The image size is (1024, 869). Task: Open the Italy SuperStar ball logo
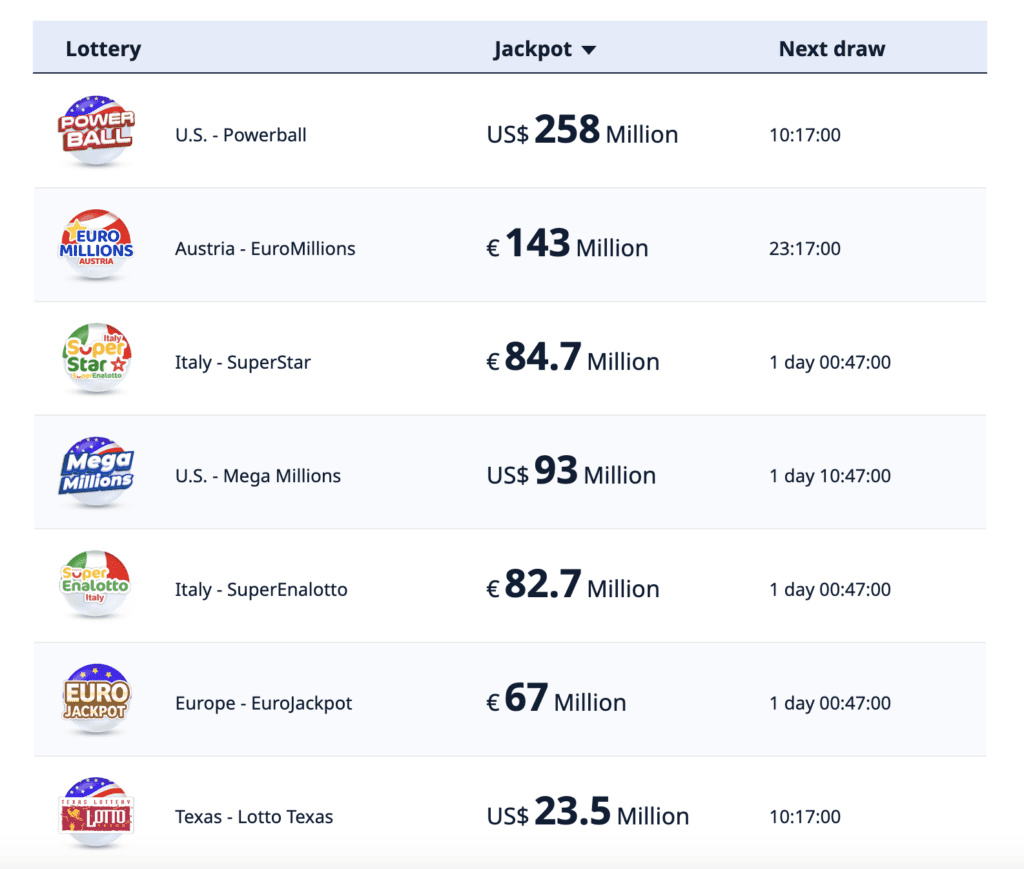[x=95, y=360]
